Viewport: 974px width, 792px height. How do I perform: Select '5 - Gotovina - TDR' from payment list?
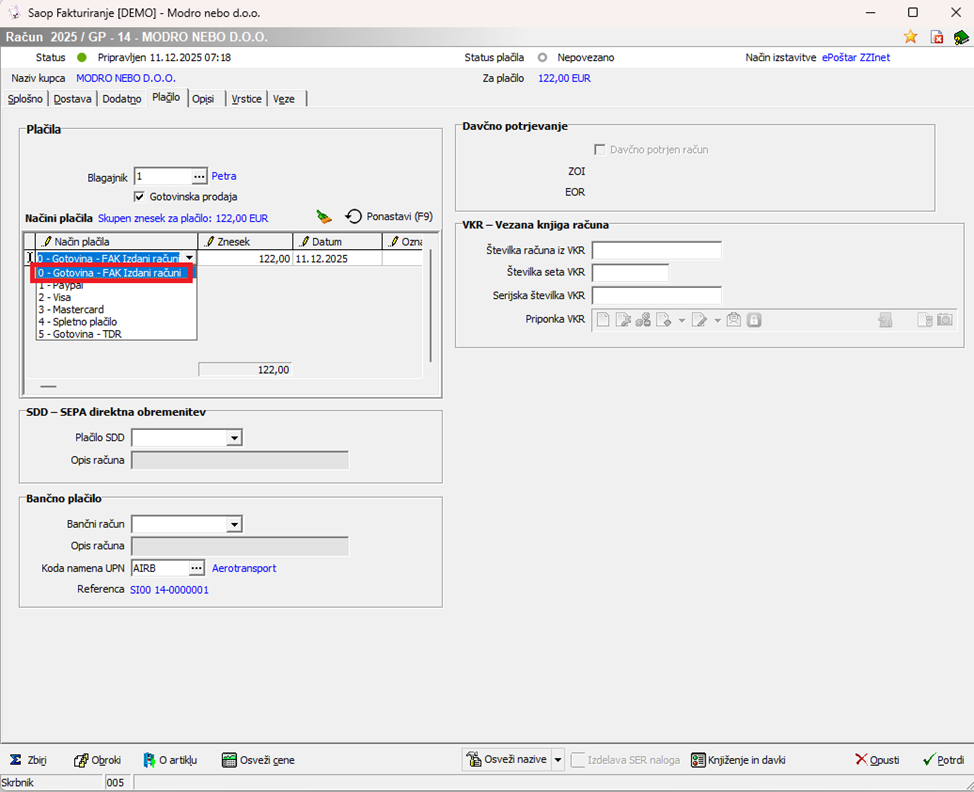click(x=116, y=334)
